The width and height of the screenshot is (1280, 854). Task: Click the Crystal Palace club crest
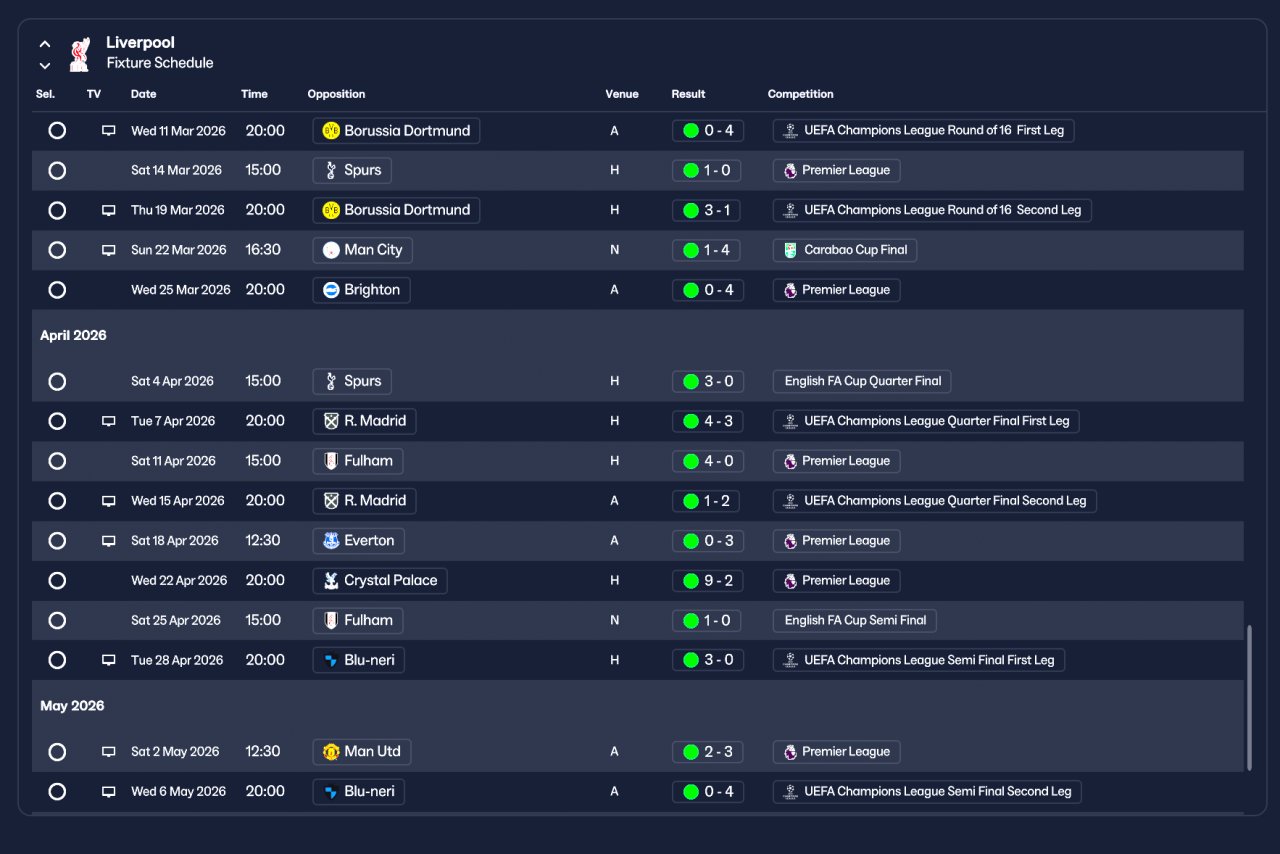pos(331,582)
